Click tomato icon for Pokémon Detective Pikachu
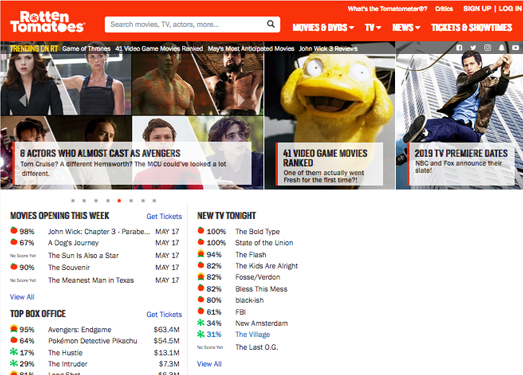Image resolution: width=523 pixels, height=375 pixels. tap(14, 340)
